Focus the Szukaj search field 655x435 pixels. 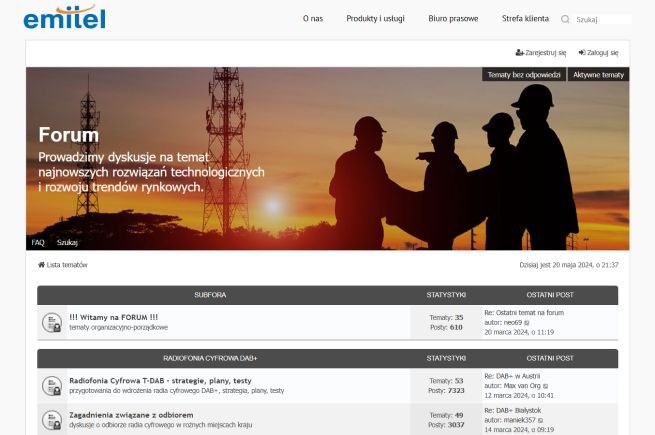pyautogui.click(x=603, y=19)
